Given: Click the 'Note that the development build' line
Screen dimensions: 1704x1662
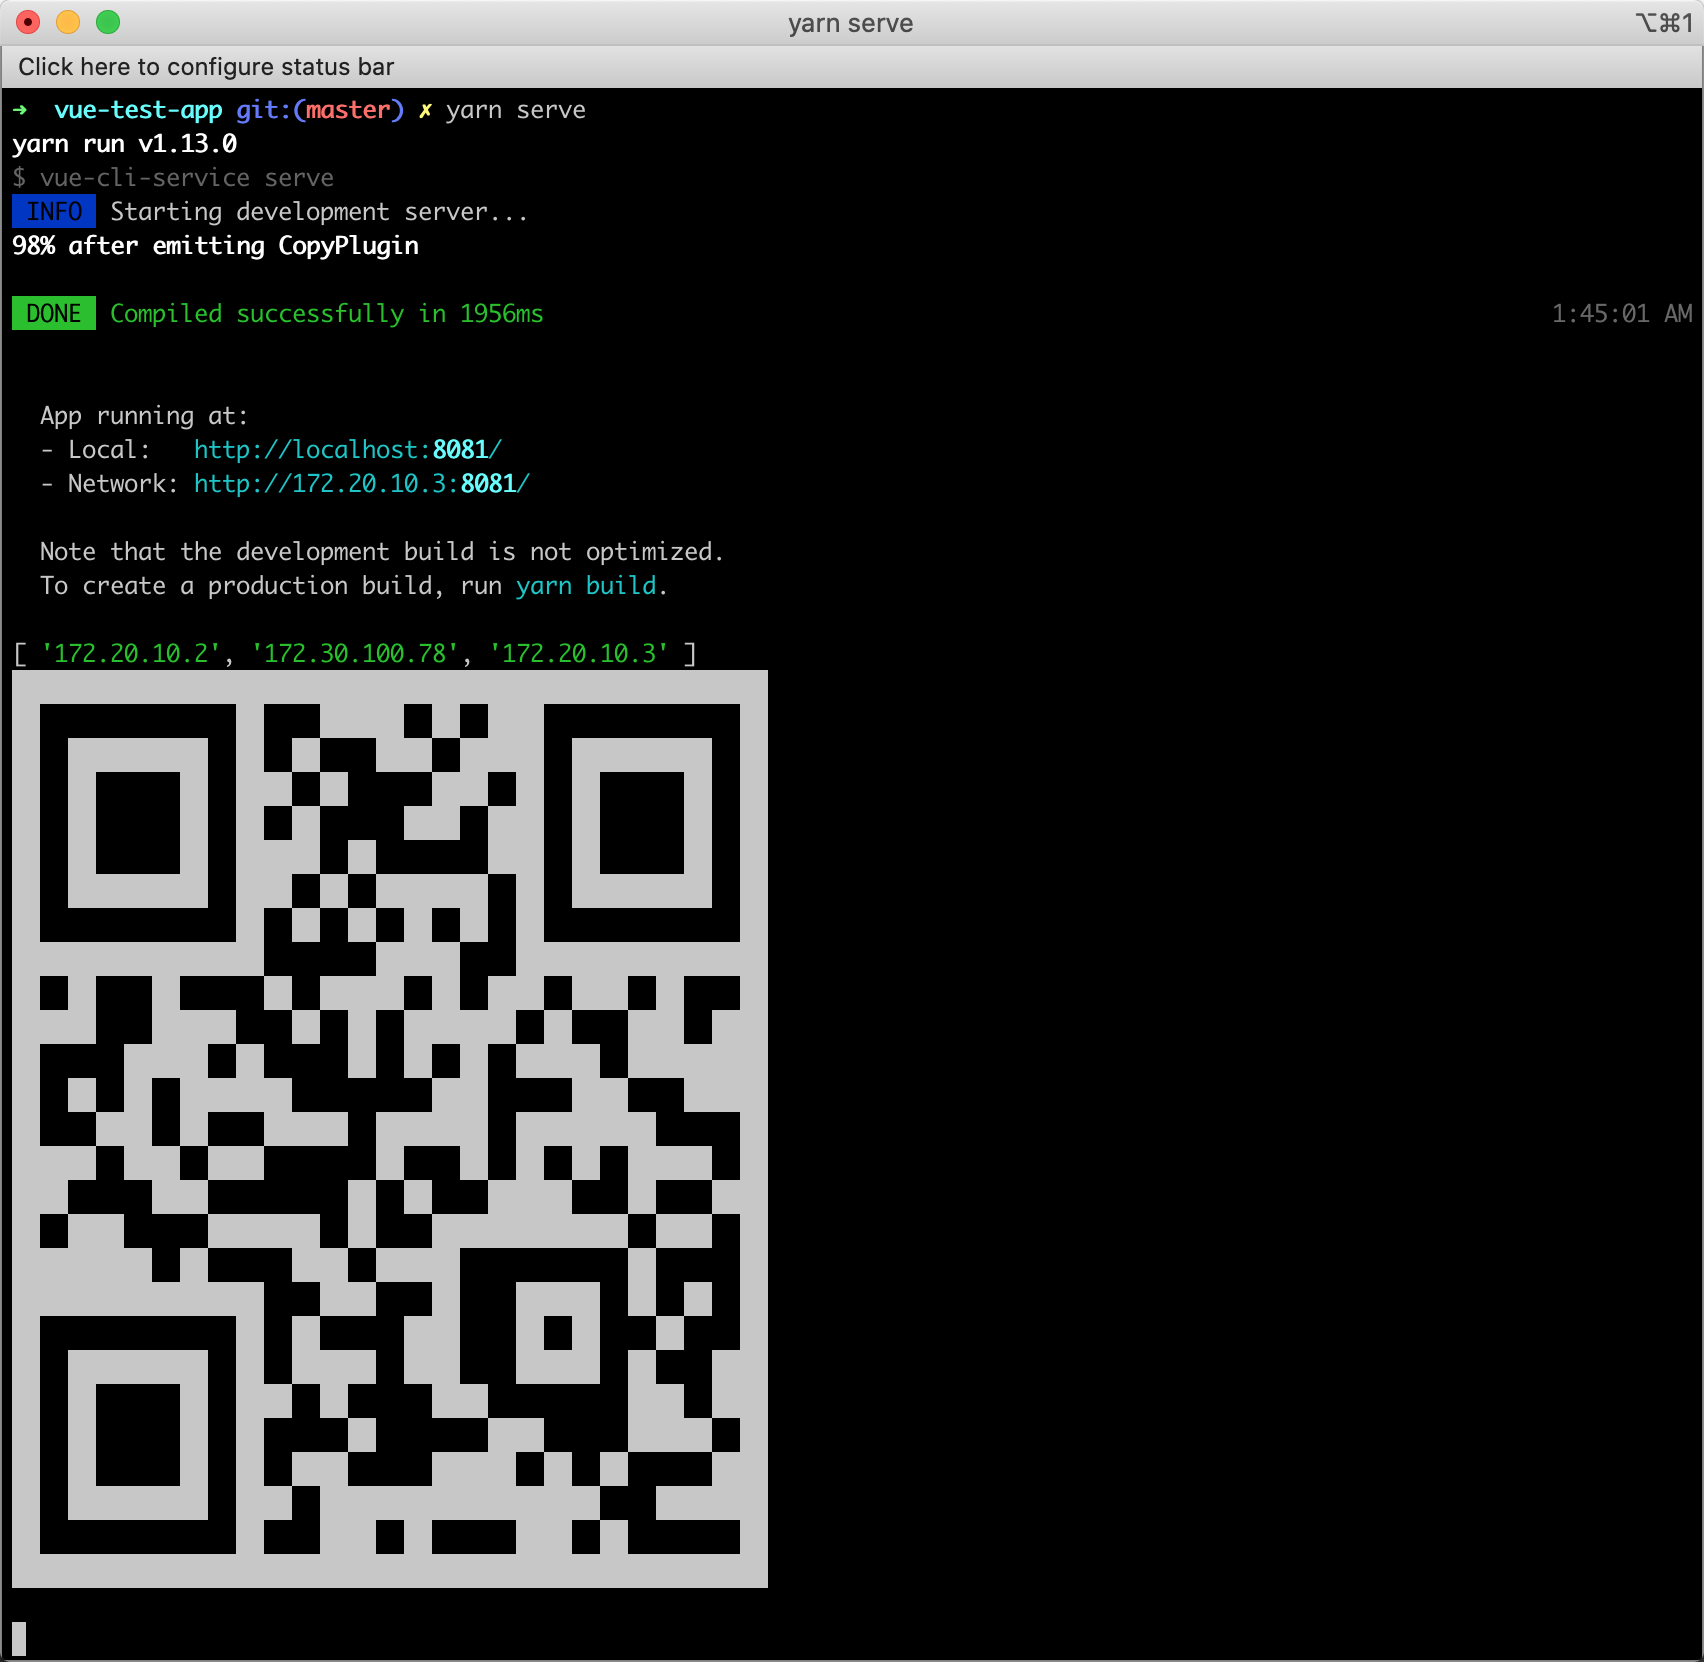Looking at the screenshot, I should click(381, 552).
